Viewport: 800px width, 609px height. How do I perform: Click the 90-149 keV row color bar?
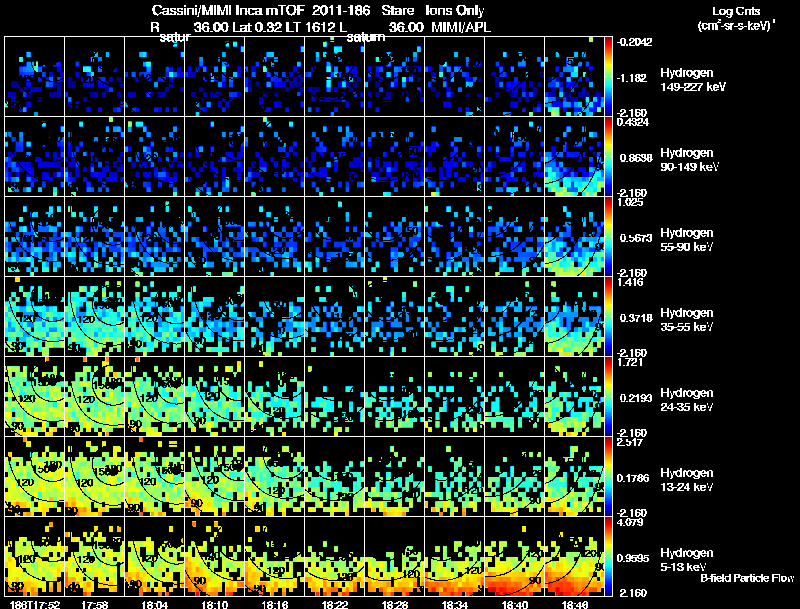(609, 156)
